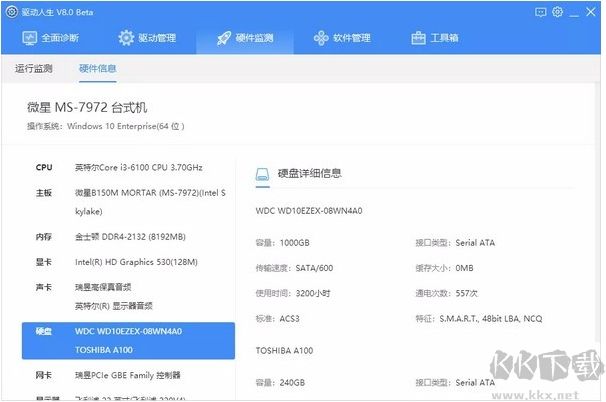Click 英特尔(R) 显示器音频 entry
Image resolution: width=606 pixels, height=402 pixels.
114,306
